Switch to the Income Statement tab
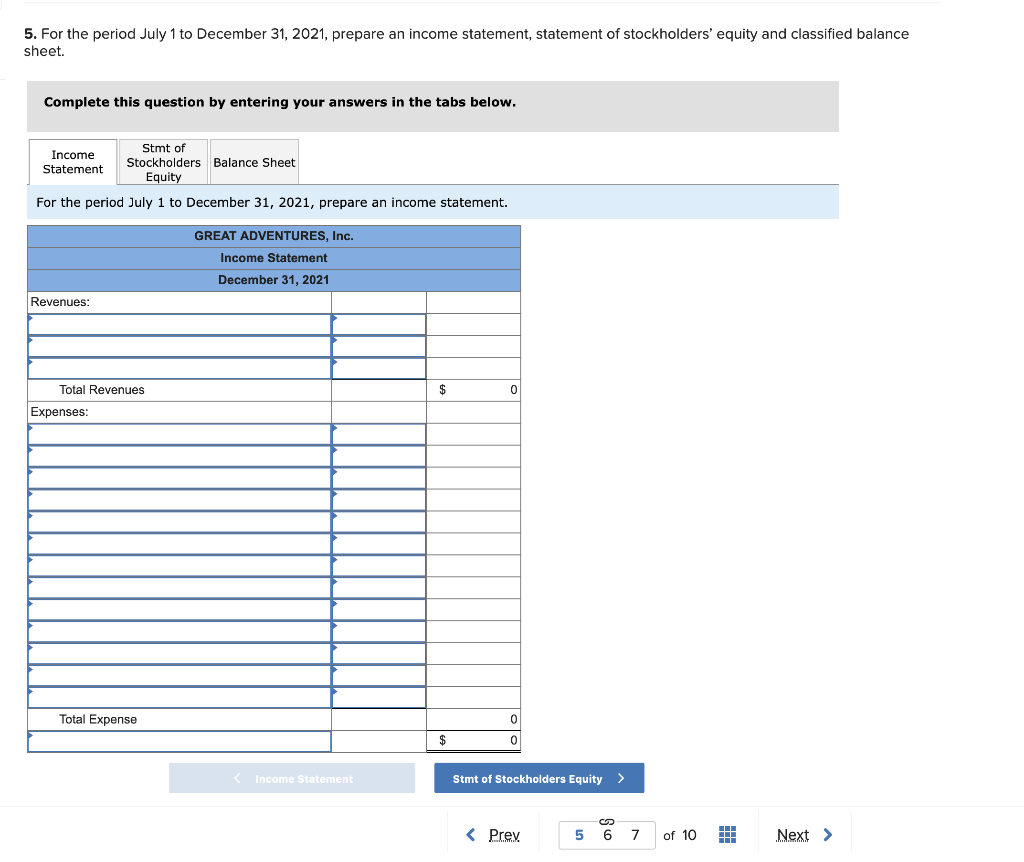The width and height of the screenshot is (1024, 862). click(x=73, y=162)
